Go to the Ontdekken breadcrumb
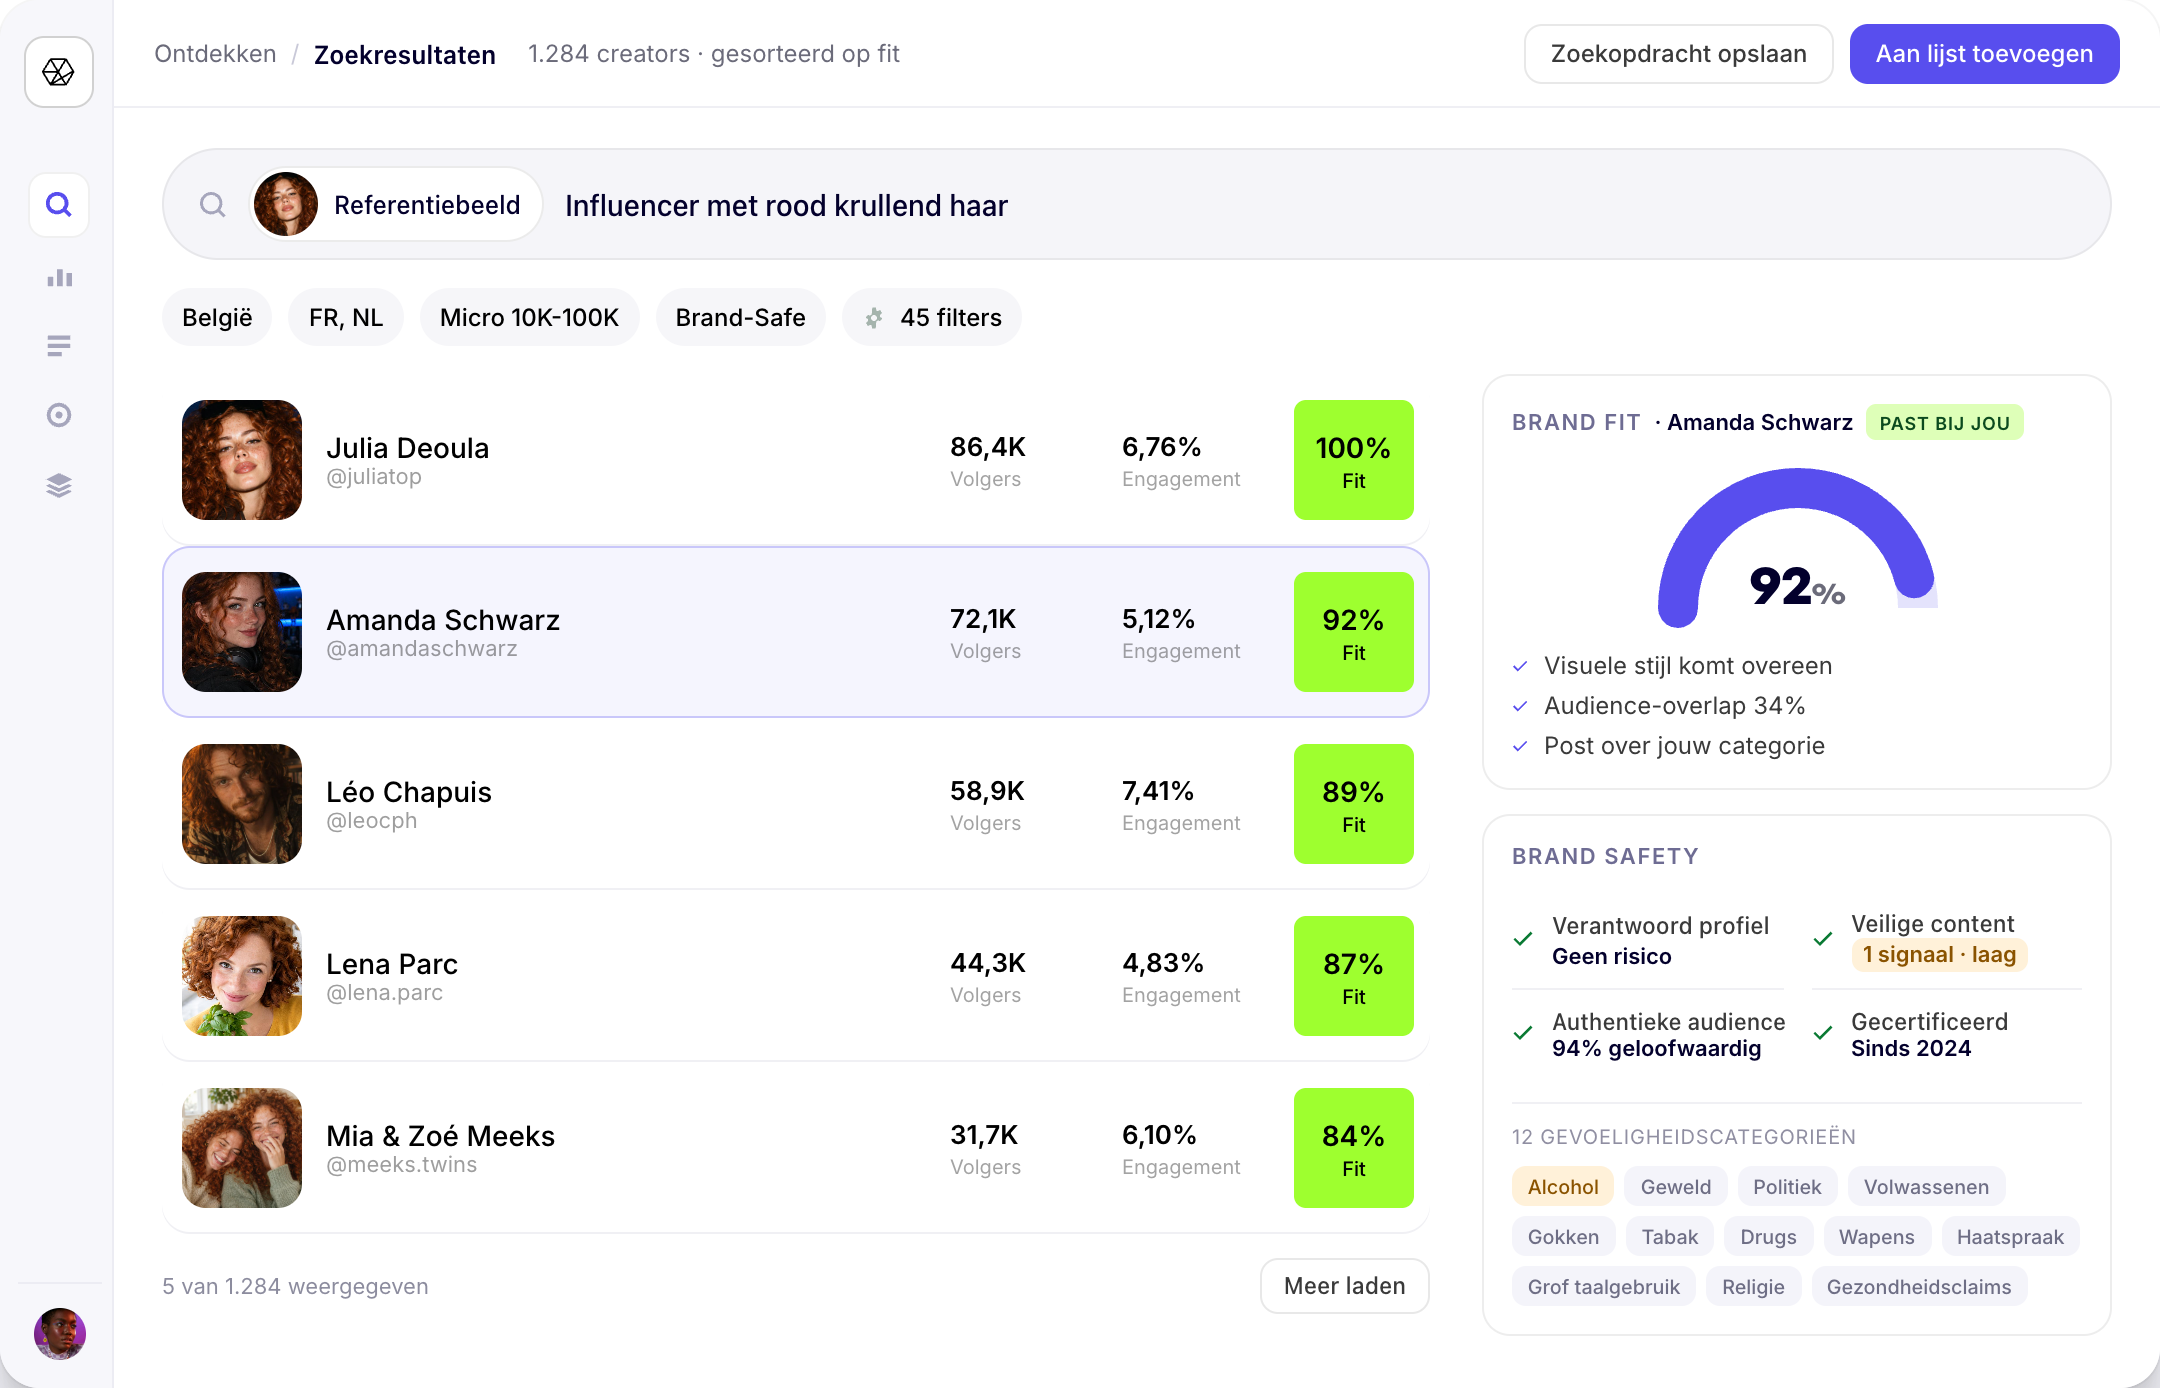Image resolution: width=2160 pixels, height=1388 pixels. 215,54
